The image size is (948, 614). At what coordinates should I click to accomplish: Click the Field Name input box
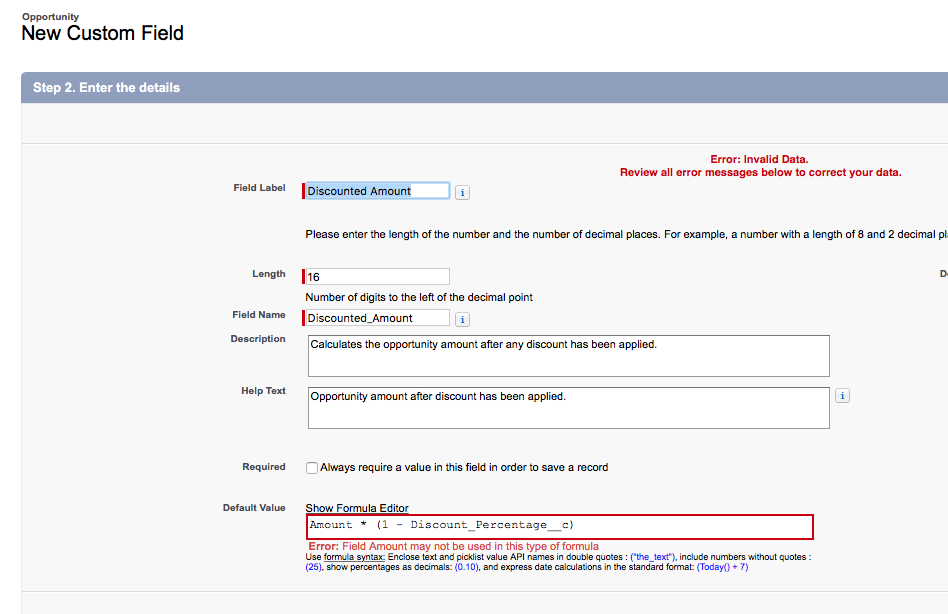pos(378,318)
